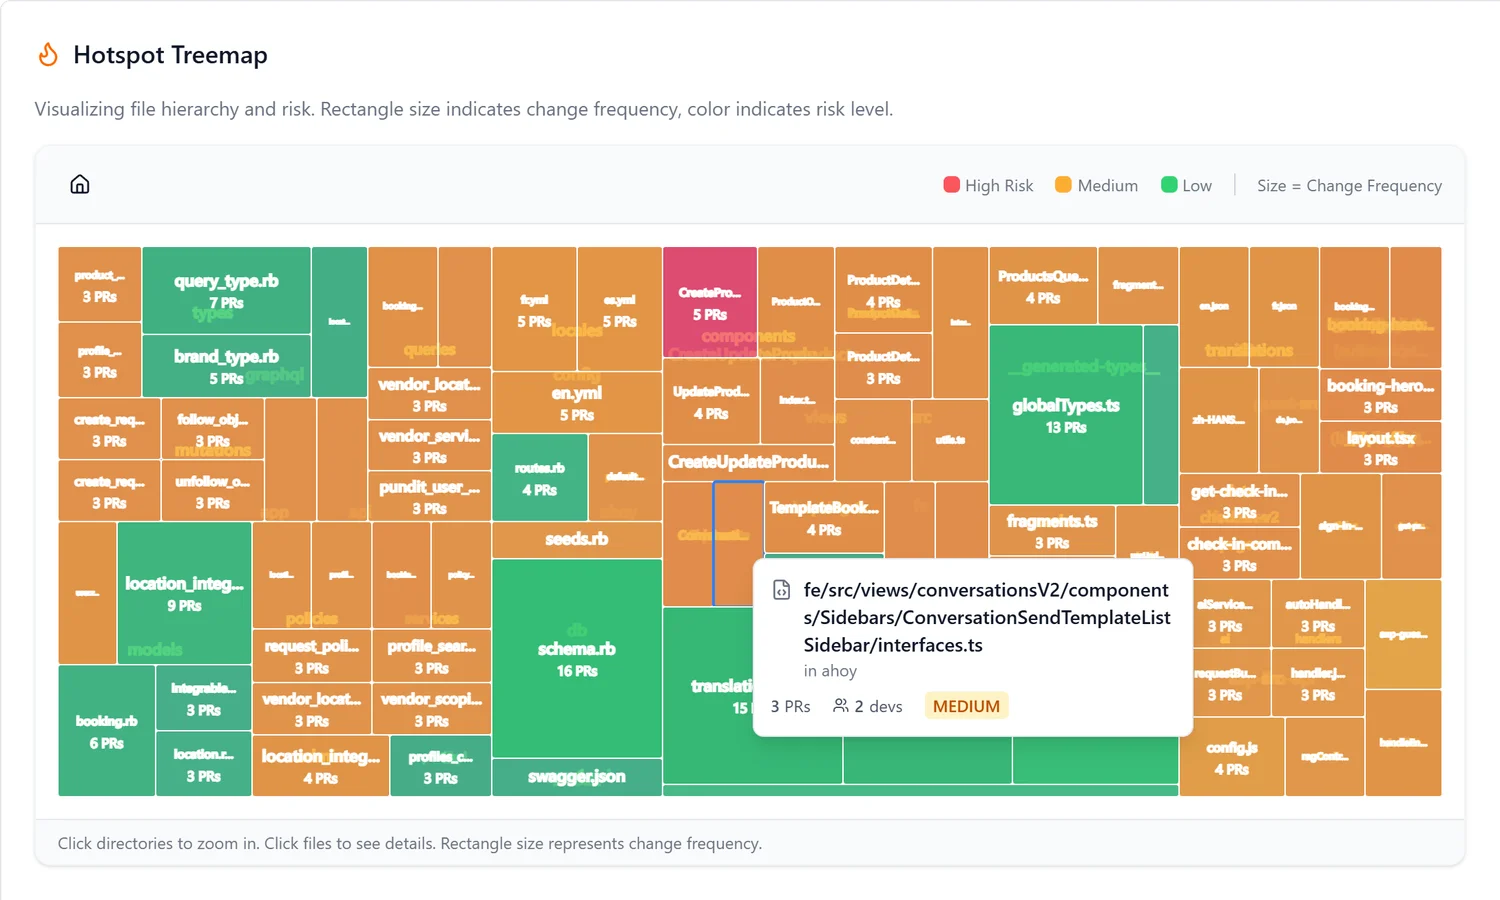Viewport: 1500px width, 900px height.
Task: Click the red High Risk legend color dot
Action: 951,184
